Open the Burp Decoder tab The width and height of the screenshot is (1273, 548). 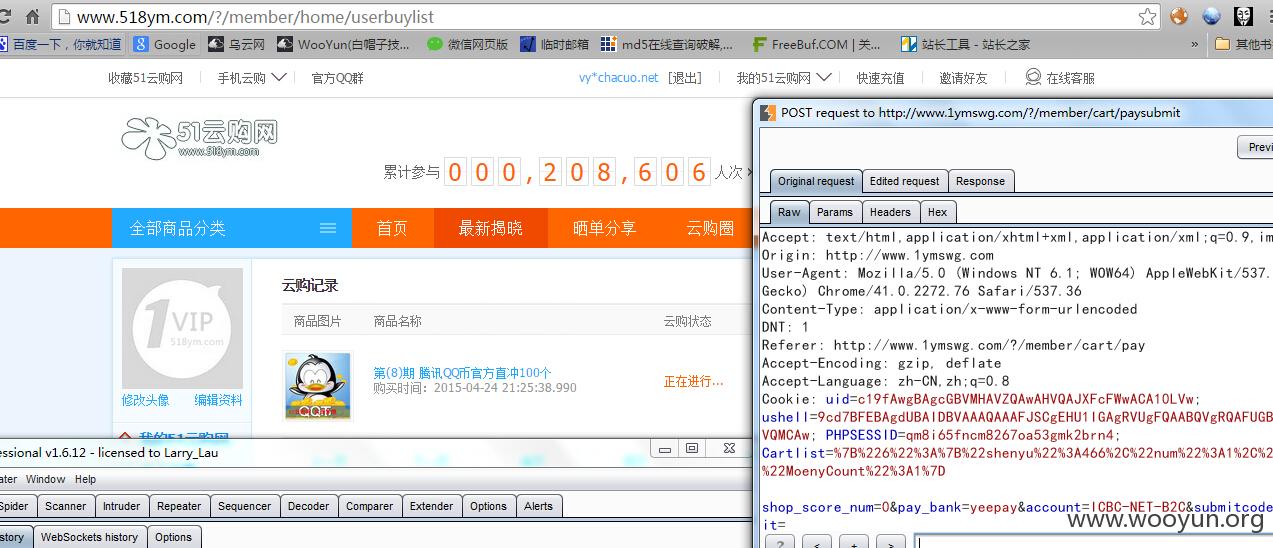click(308, 506)
